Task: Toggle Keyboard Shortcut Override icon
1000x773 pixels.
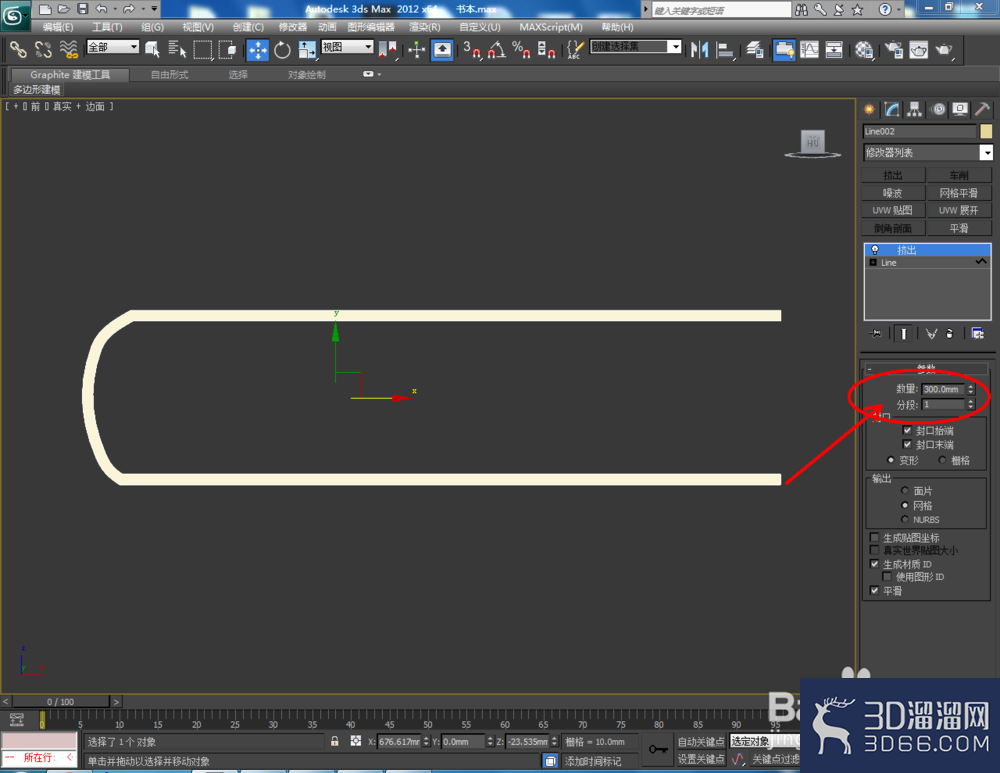Action: 442,49
